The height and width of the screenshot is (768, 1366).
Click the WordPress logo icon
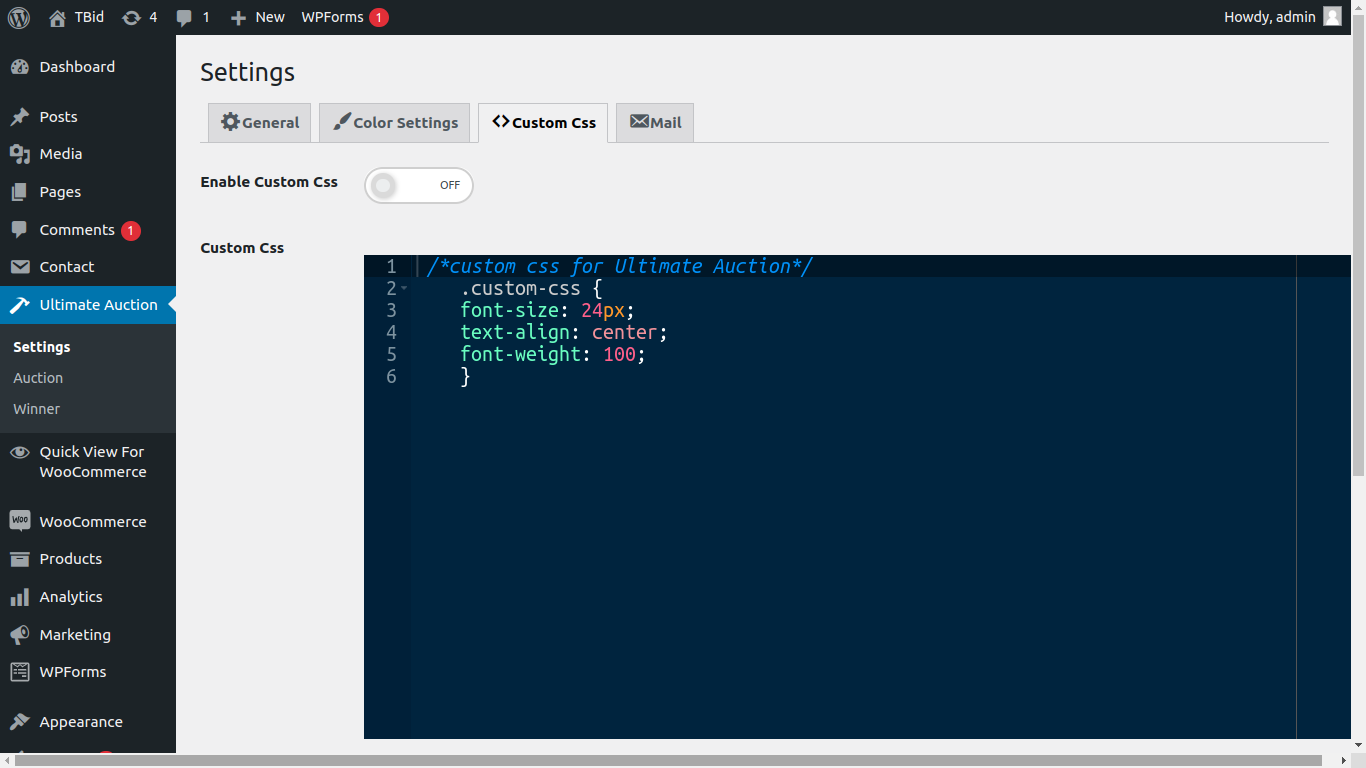coord(19,17)
